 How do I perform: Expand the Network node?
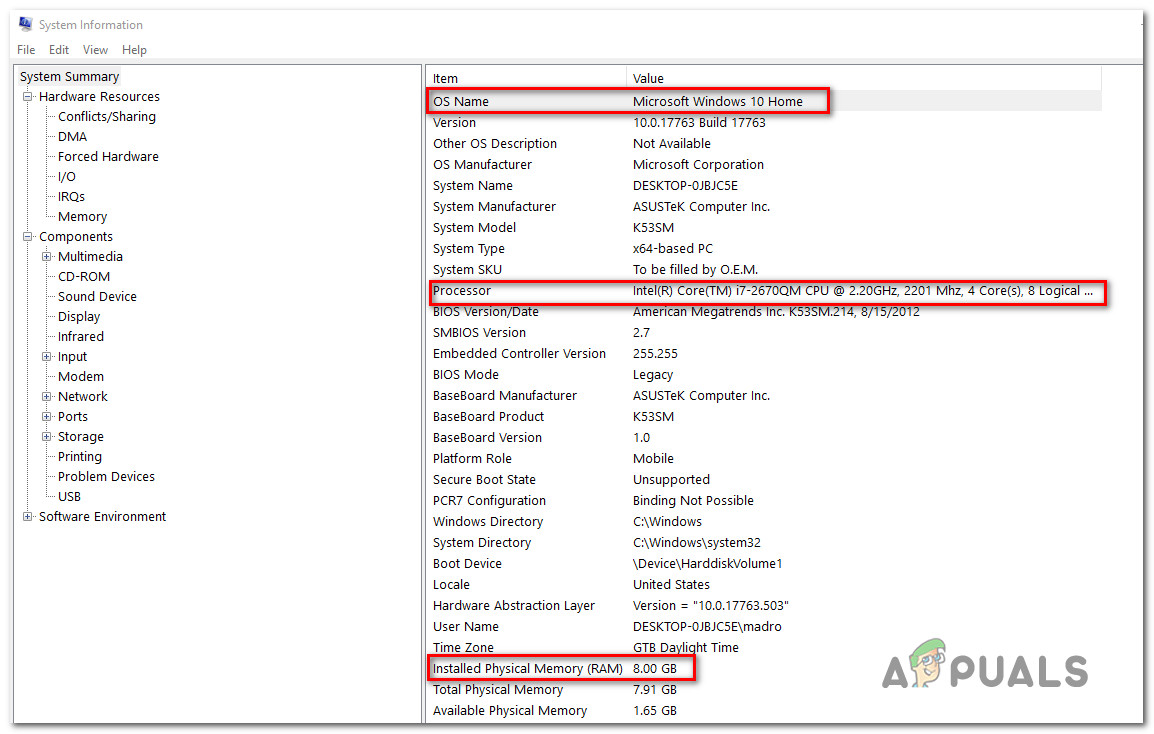pos(47,396)
